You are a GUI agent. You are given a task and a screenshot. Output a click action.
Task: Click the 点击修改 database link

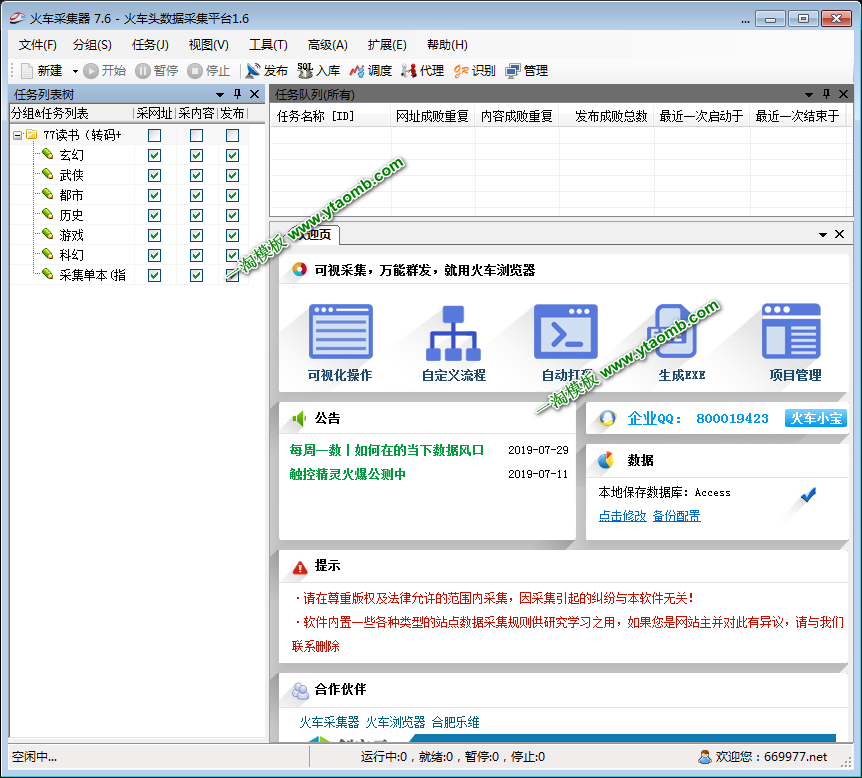pyautogui.click(x=622, y=516)
